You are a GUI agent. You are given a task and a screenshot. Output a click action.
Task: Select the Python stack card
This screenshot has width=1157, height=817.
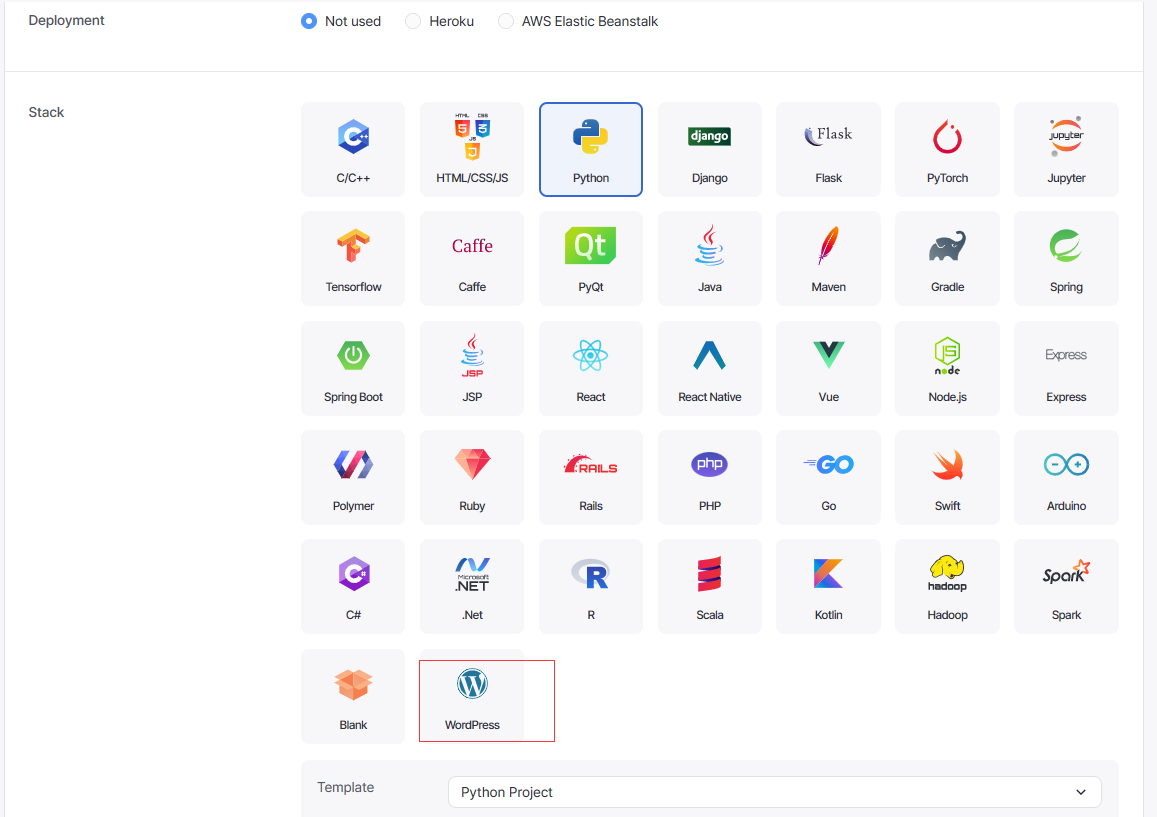(x=590, y=149)
